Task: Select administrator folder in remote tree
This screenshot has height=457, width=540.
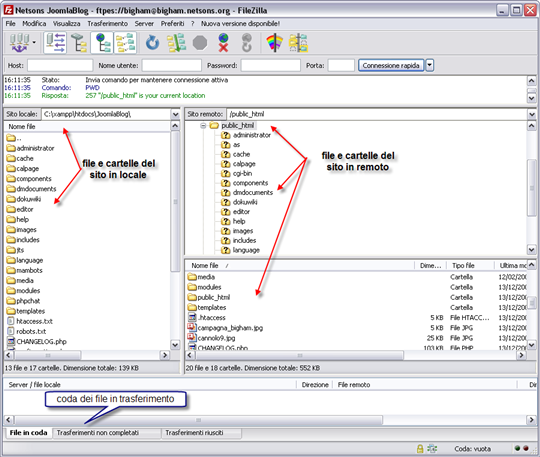Action: tap(252, 135)
